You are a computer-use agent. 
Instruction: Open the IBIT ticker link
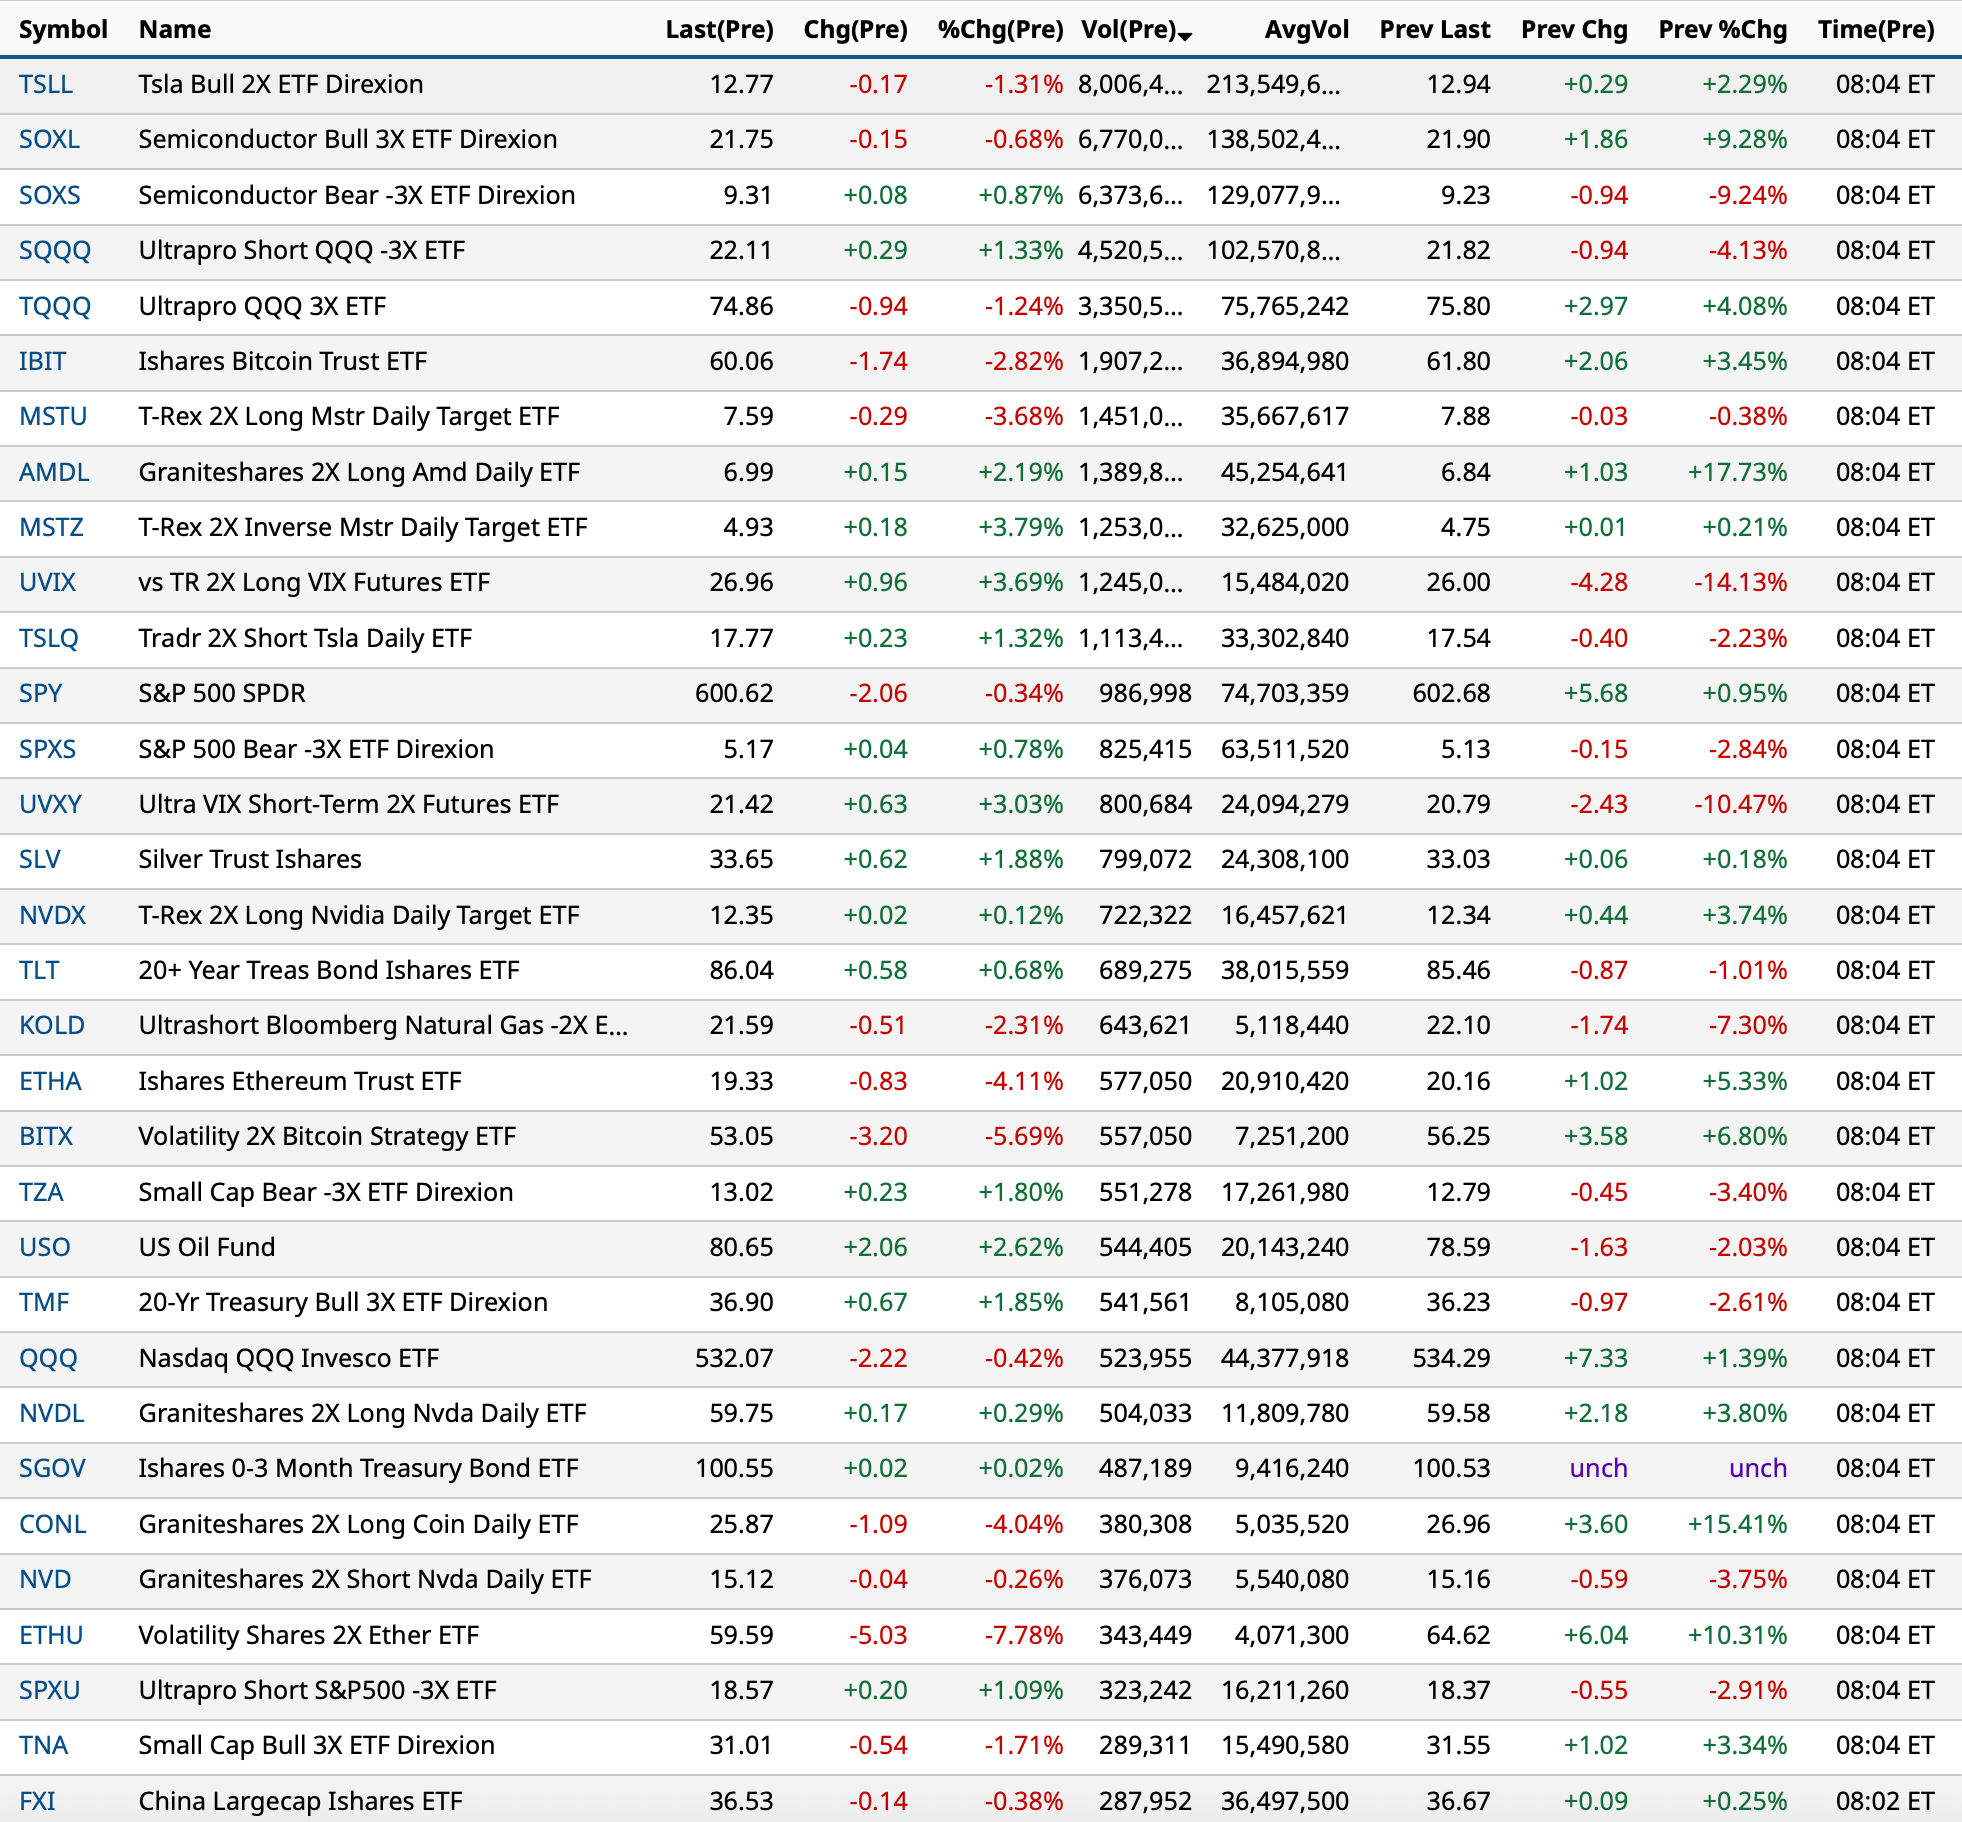(x=42, y=361)
